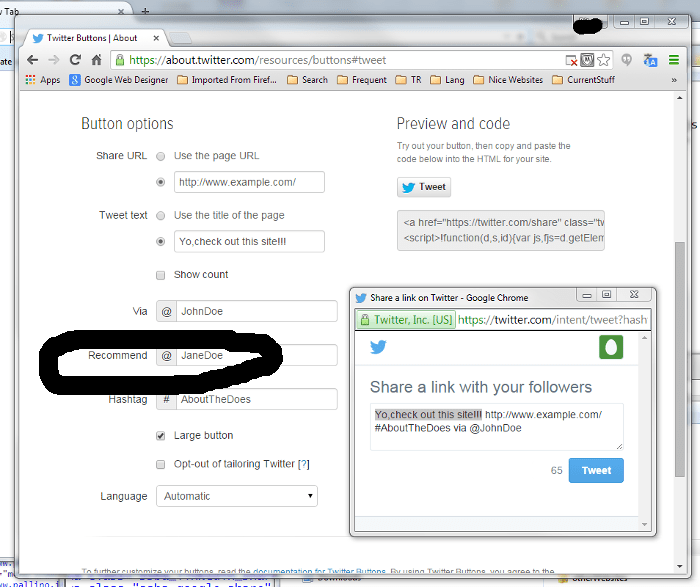Click the Recommend field with JaneDoe

[257, 355]
